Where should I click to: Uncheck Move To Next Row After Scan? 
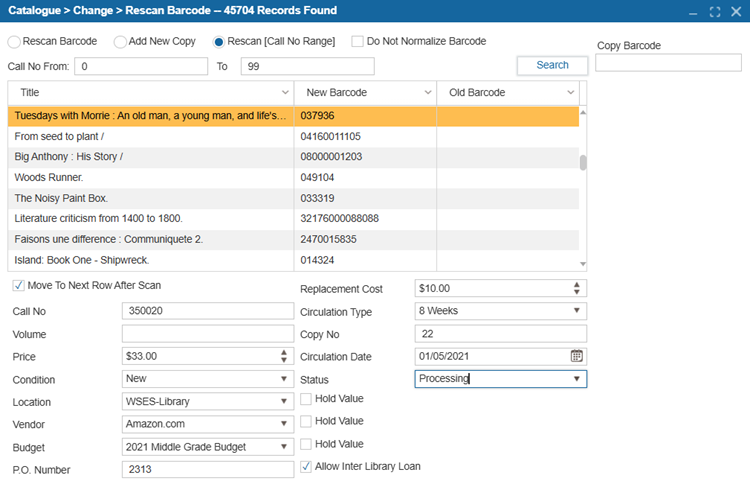click(x=18, y=286)
